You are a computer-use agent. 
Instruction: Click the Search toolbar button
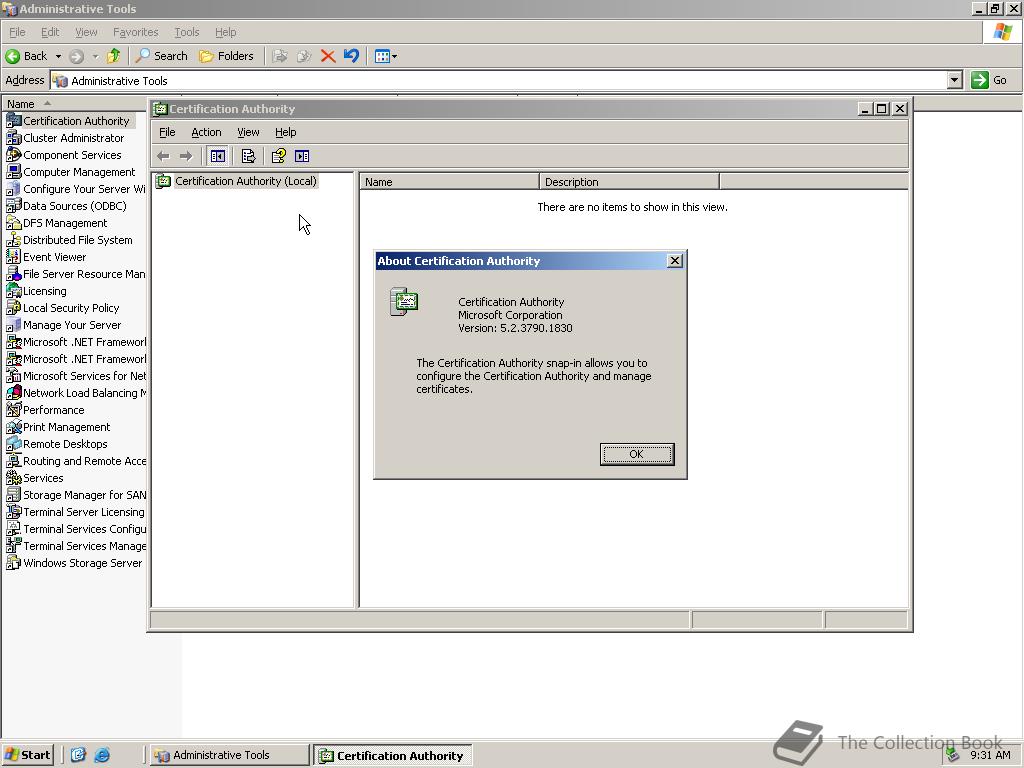click(161, 56)
